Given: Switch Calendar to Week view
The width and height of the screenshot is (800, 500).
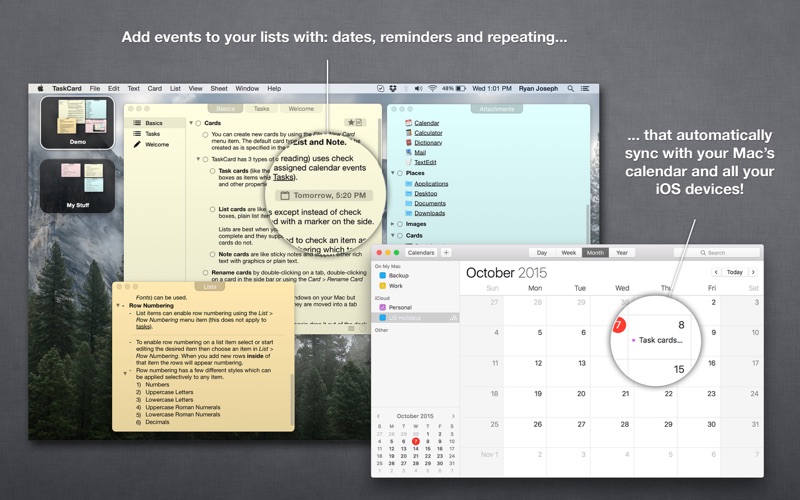Looking at the screenshot, I should [568, 253].
